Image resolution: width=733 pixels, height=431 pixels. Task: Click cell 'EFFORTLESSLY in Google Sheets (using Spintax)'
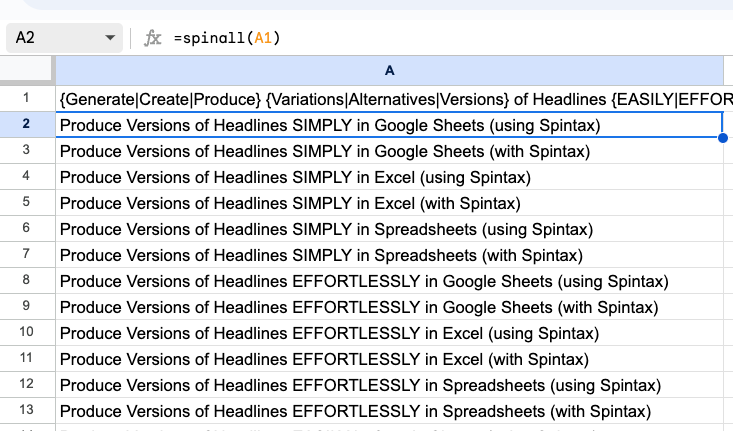[x=389, y=281]
